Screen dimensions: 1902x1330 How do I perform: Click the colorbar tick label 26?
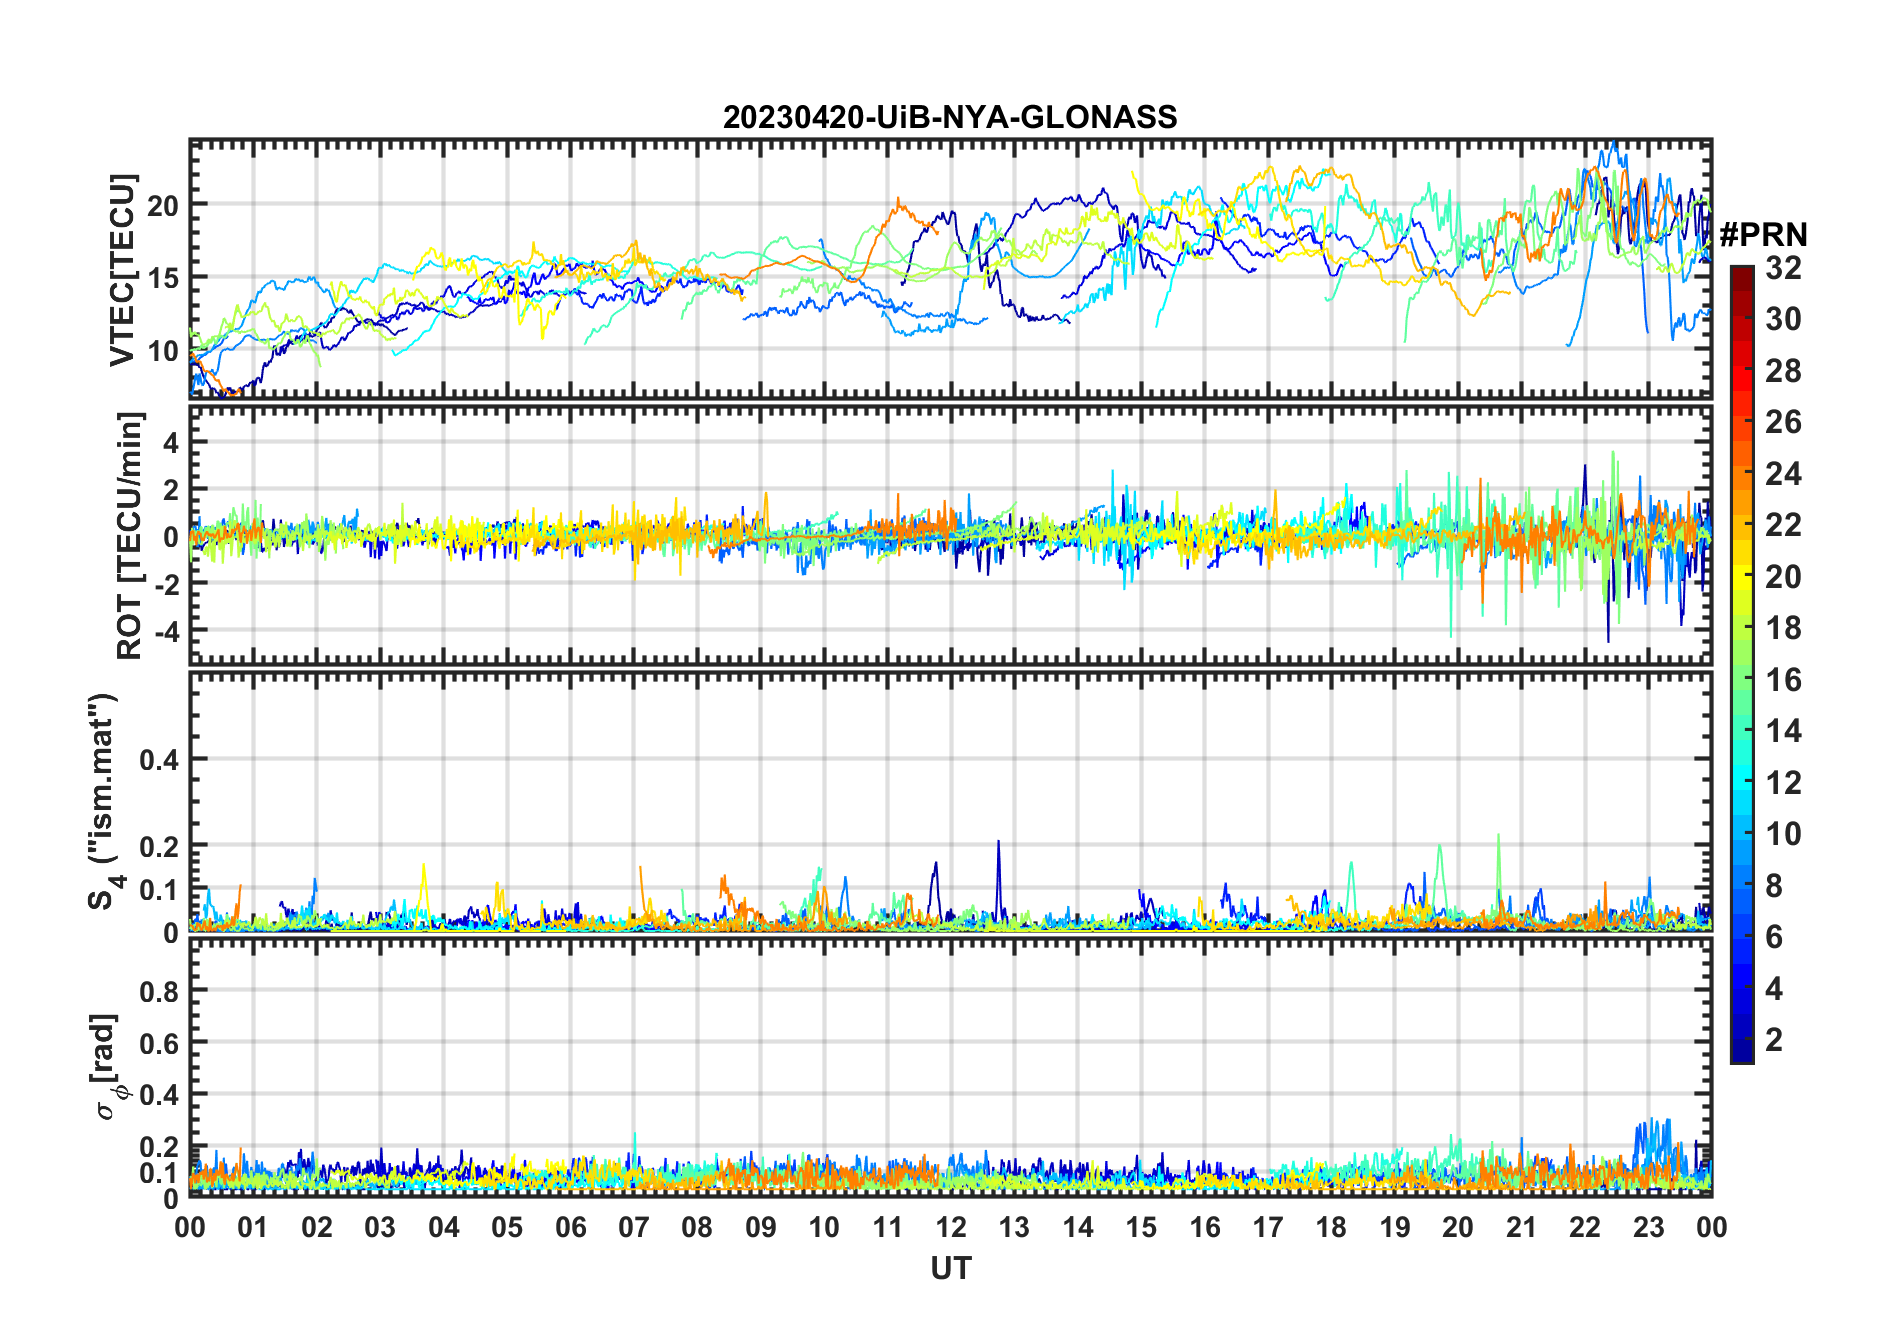pyautogui.click(x=1783, y=421)
